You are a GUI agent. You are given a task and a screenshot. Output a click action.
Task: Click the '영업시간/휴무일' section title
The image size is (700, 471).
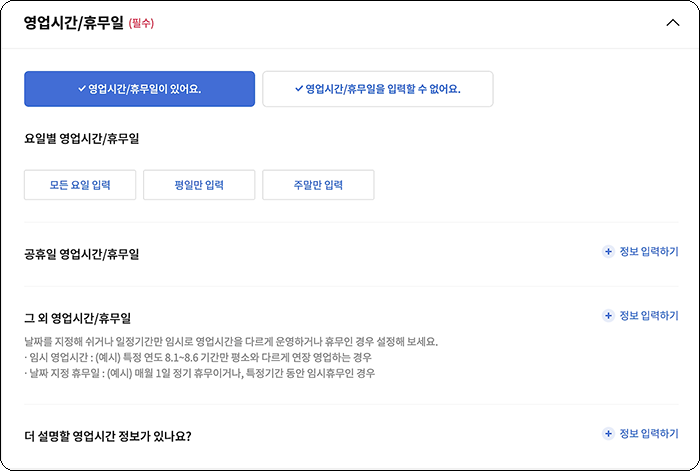74,23
